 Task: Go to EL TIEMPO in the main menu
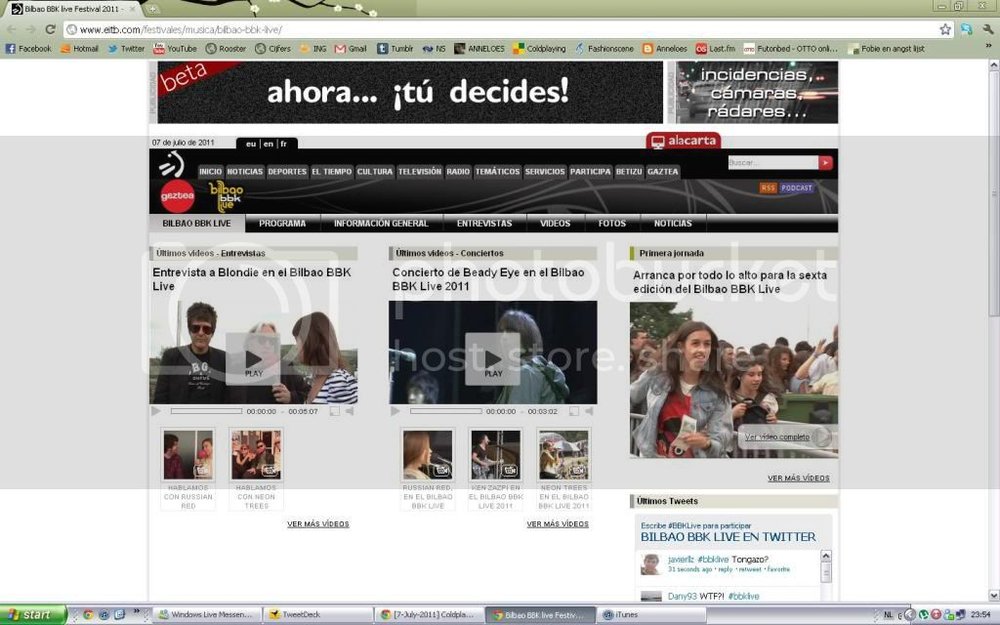coord(332,172)
